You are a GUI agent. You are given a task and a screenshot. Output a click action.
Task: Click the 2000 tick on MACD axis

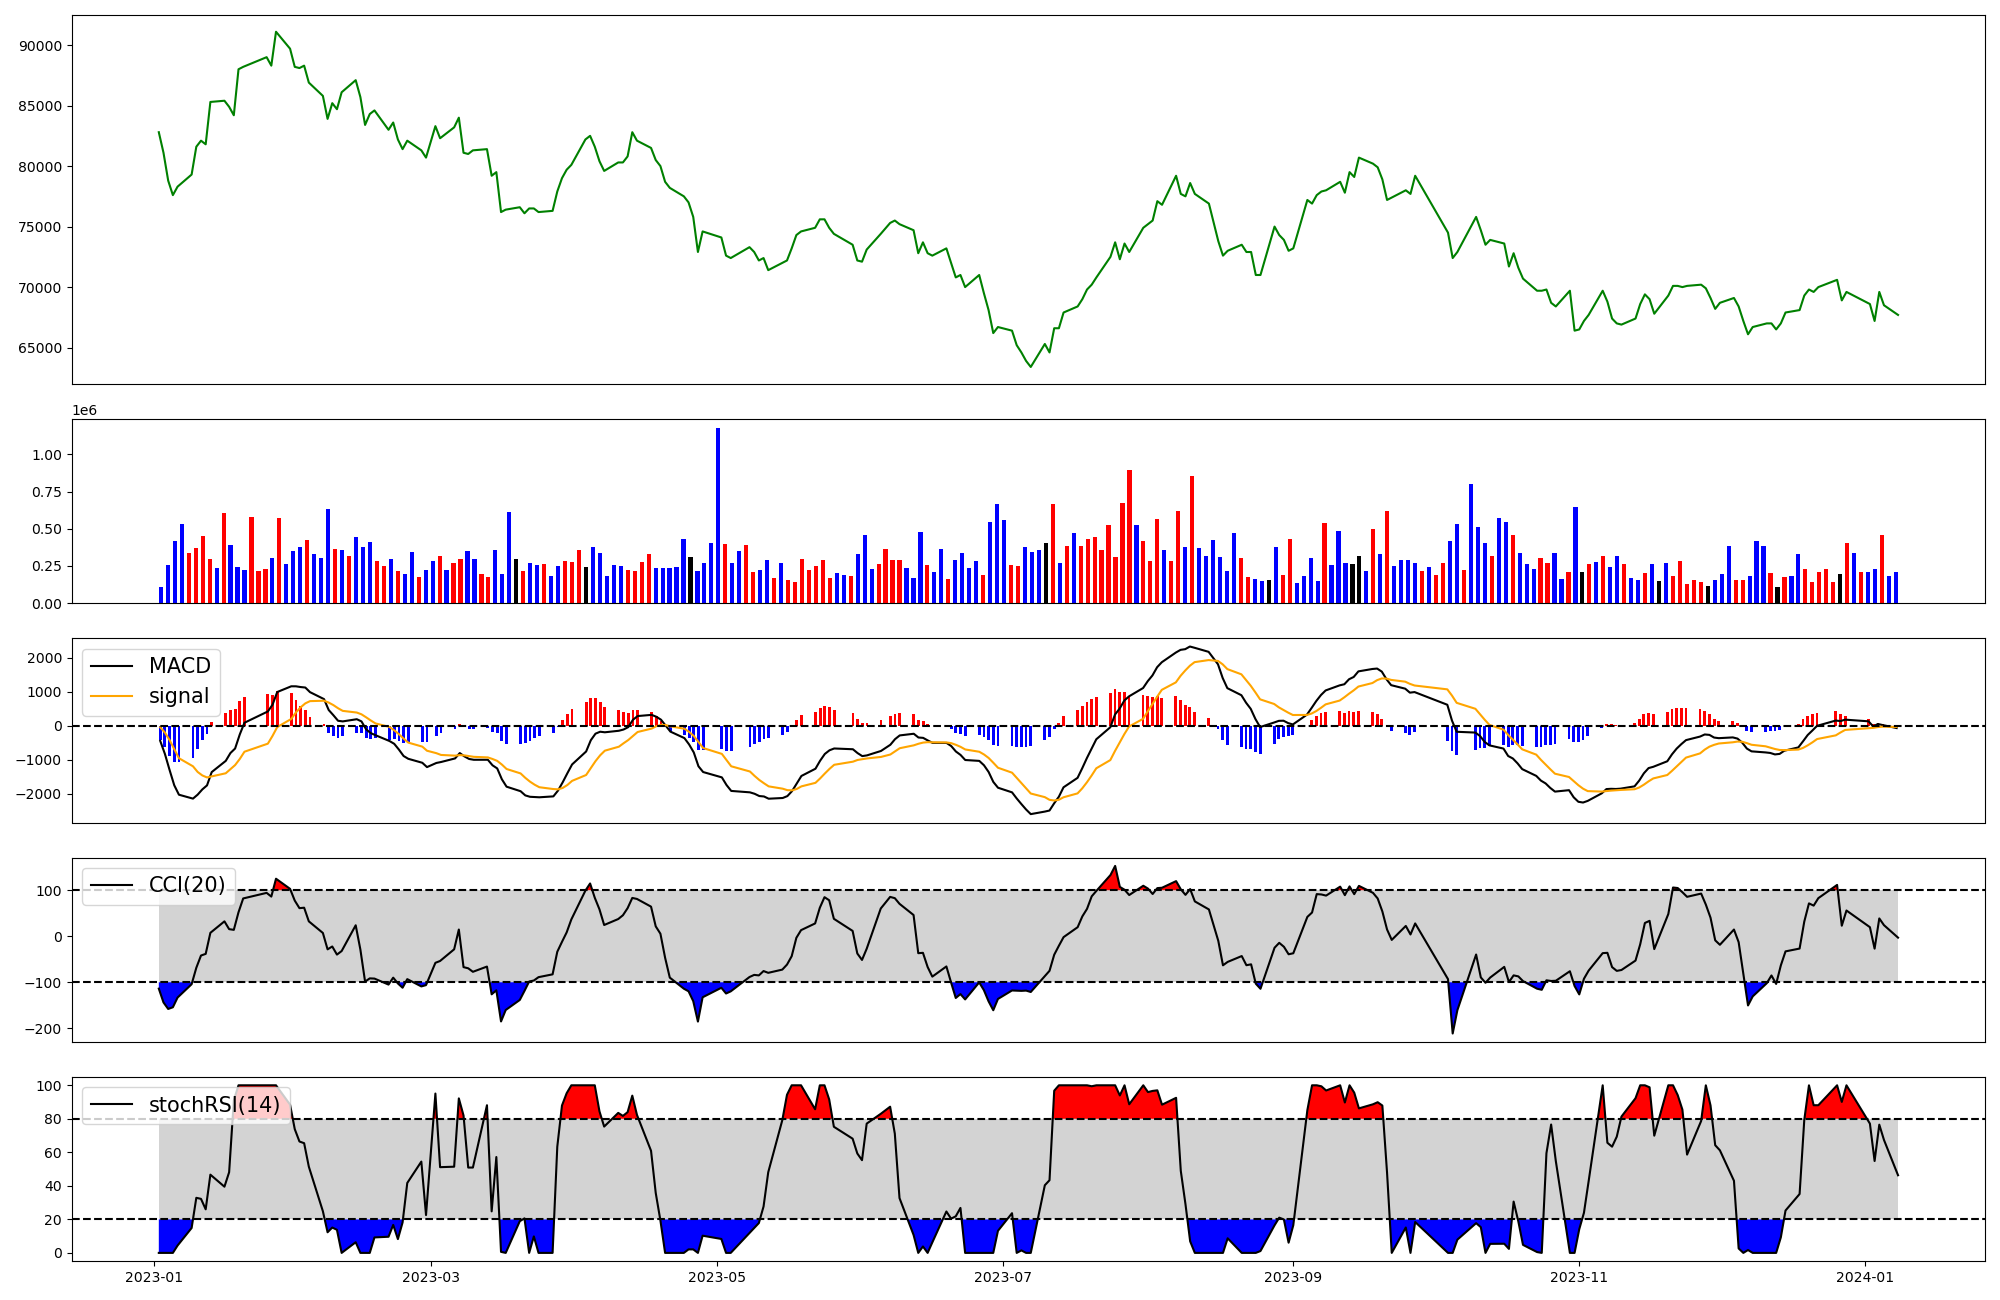[x=45, y=658]
